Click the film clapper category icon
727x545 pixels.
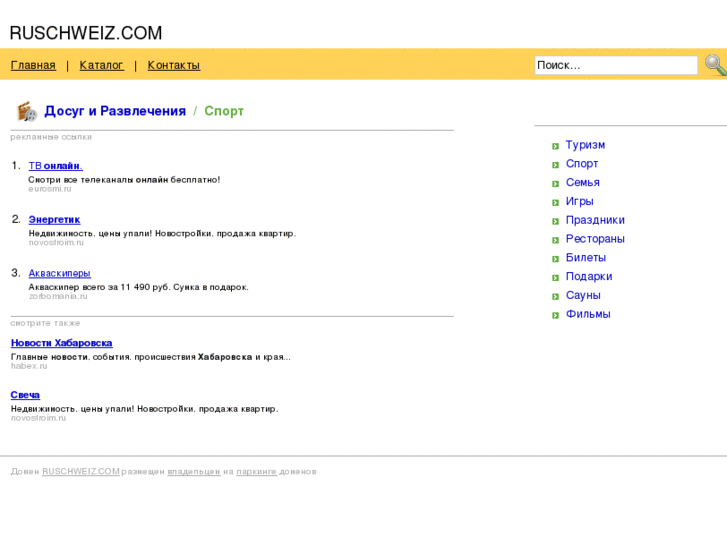27,112
